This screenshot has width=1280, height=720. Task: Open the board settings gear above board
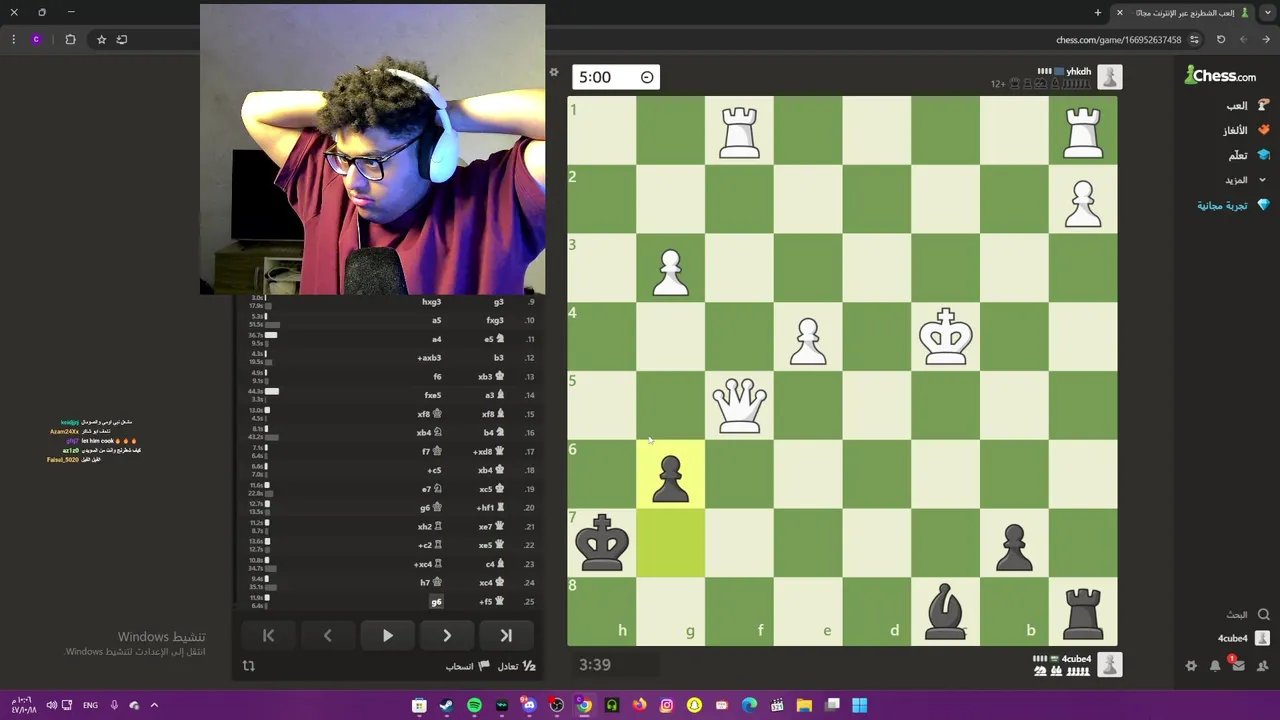553,72
